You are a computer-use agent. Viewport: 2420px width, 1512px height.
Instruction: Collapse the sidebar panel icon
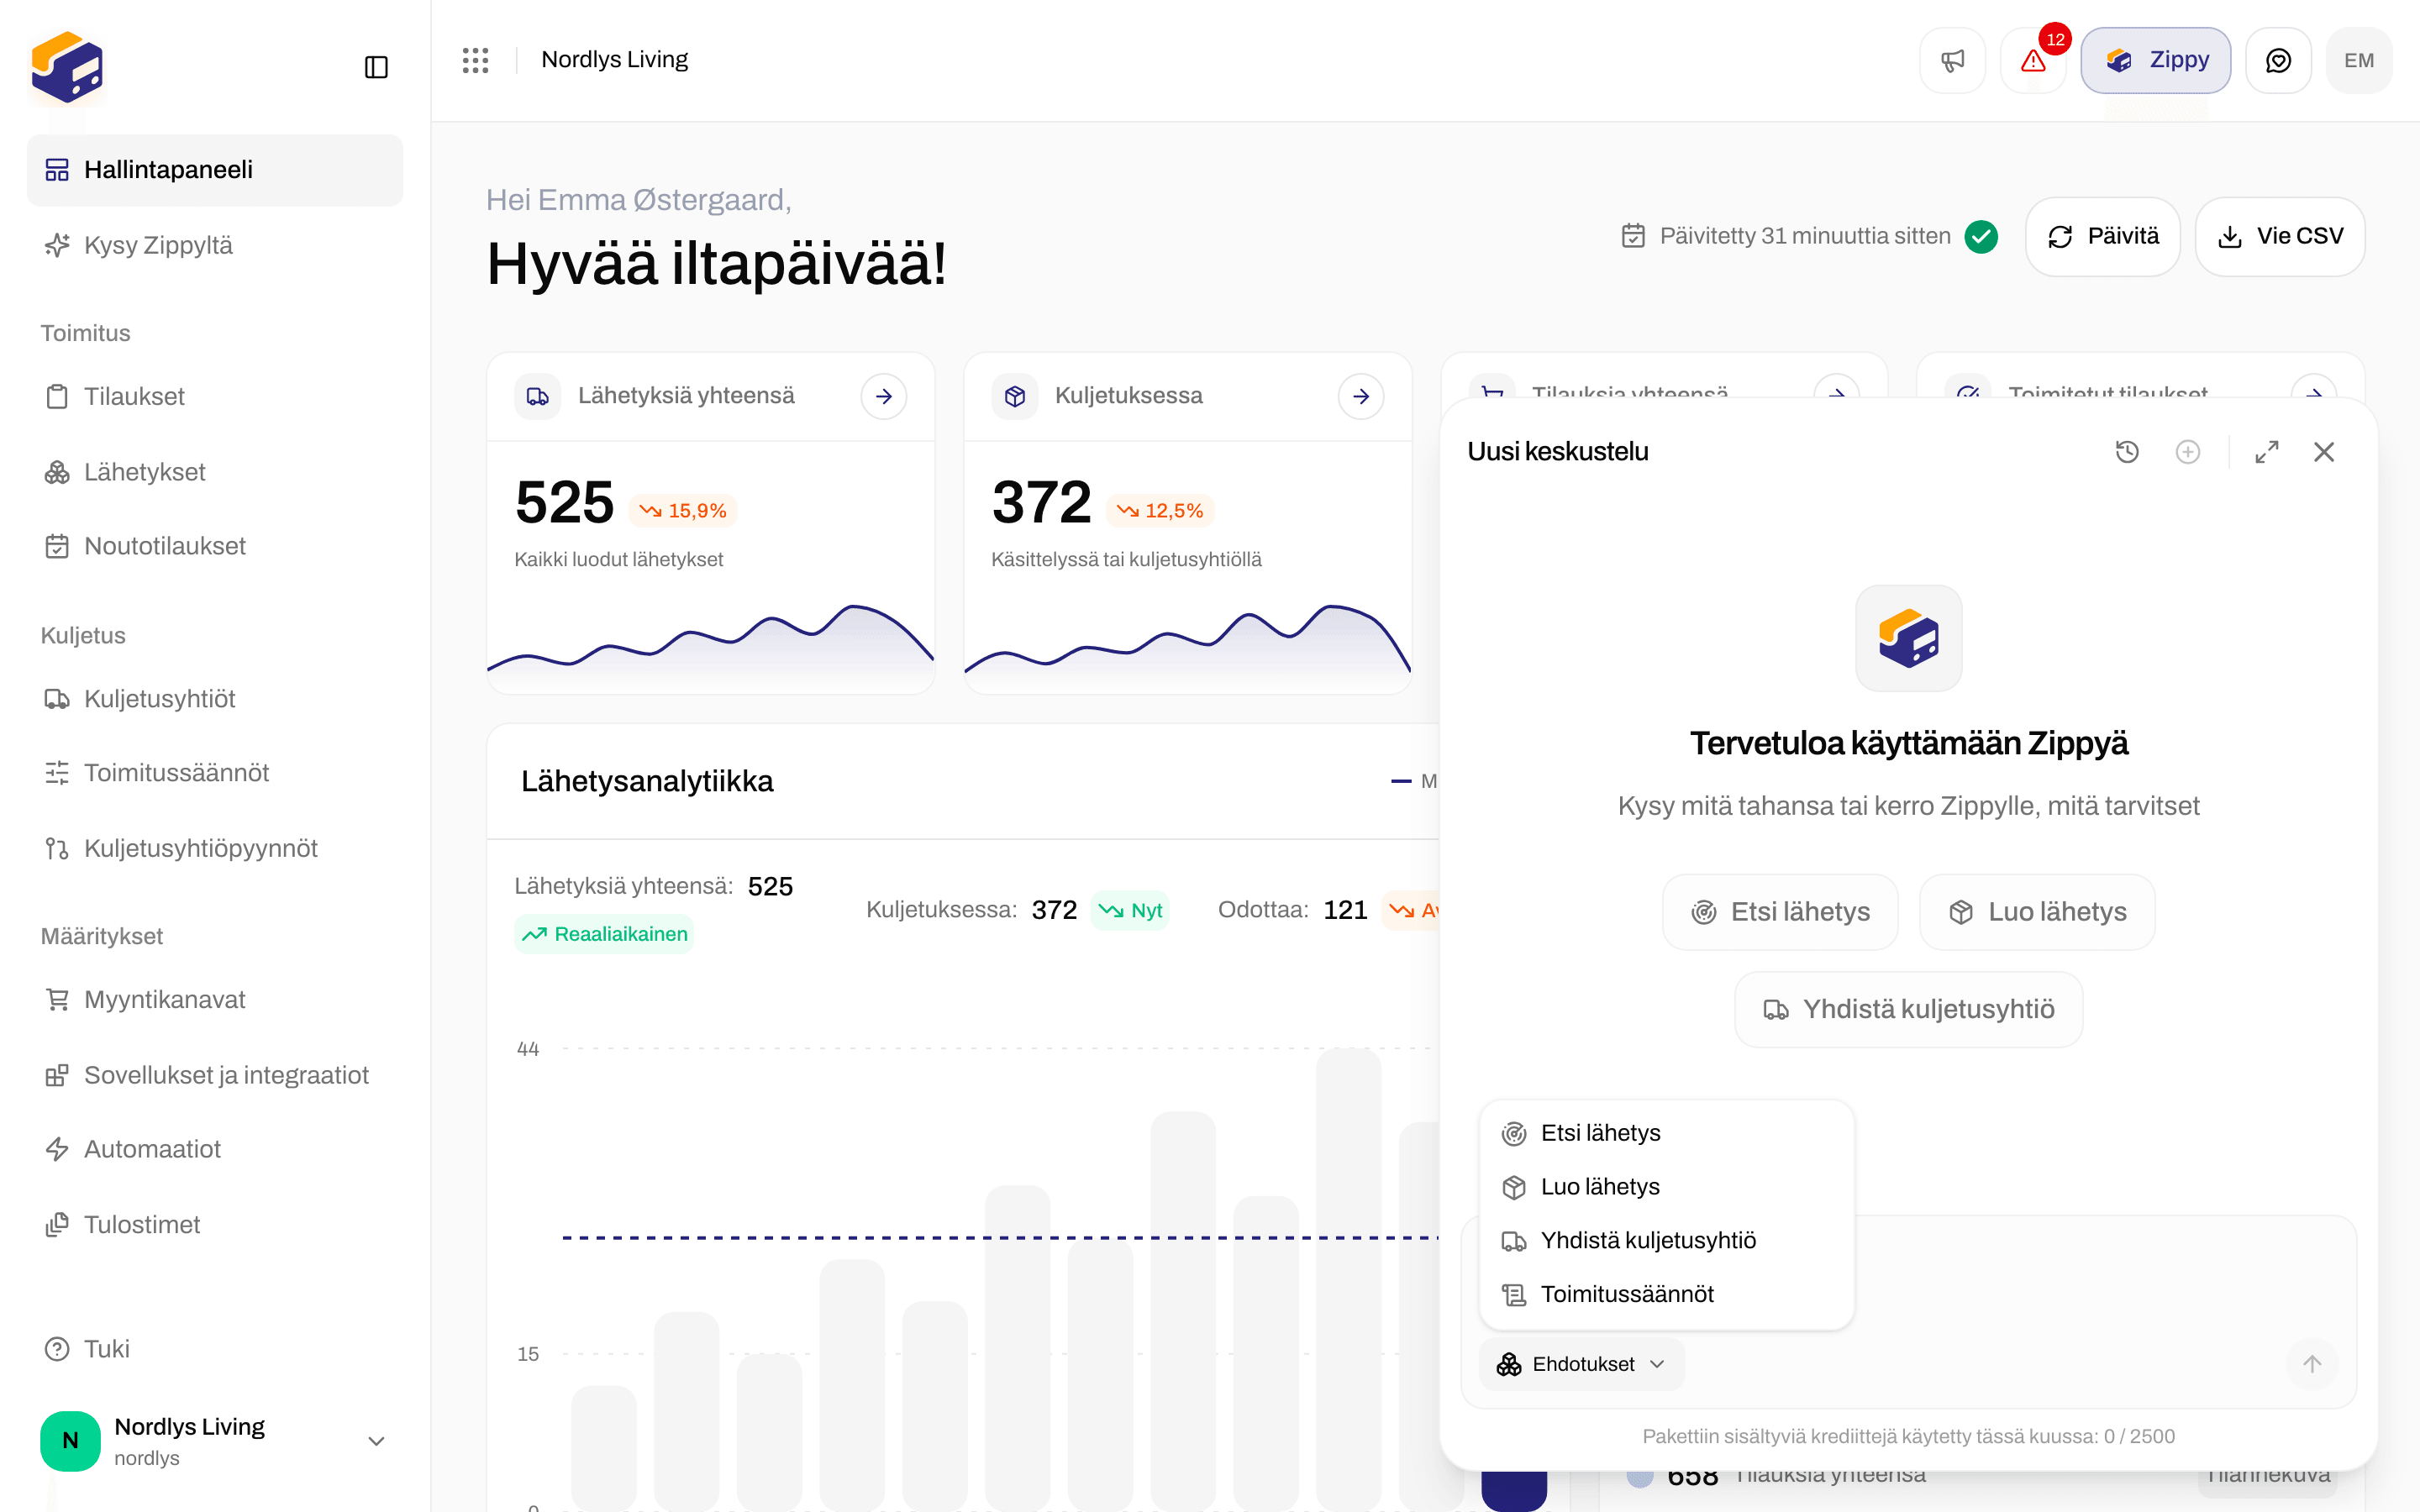point(376,67)
